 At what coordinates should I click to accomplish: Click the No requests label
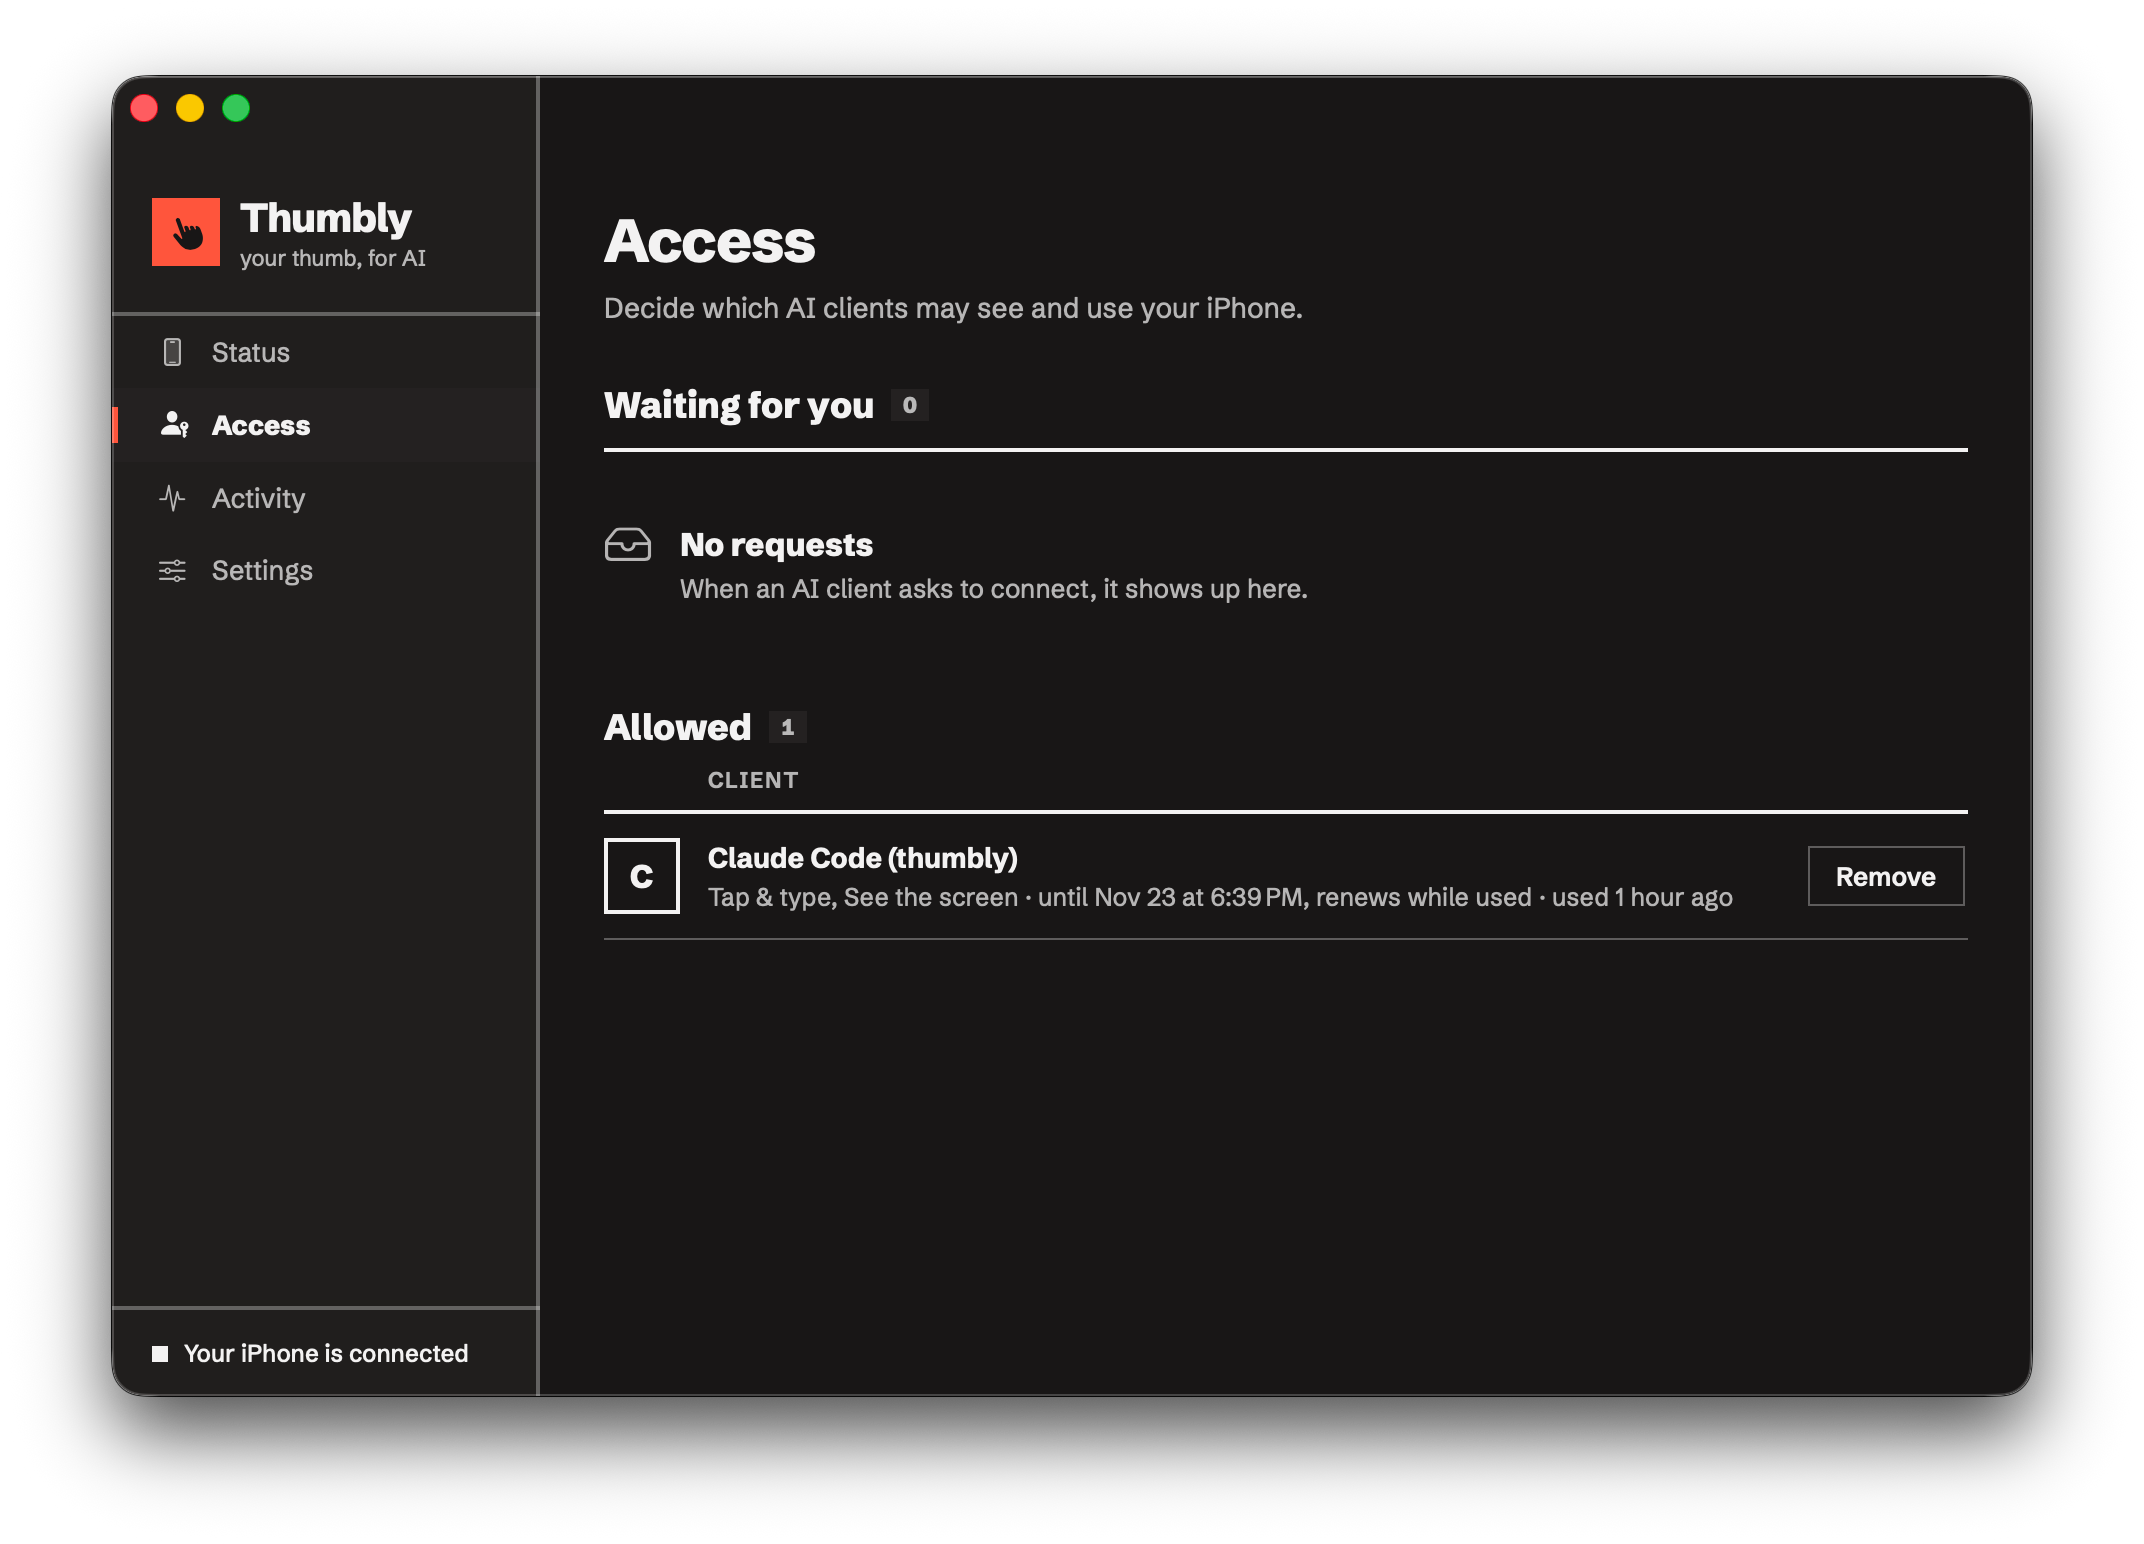[776, 545]
